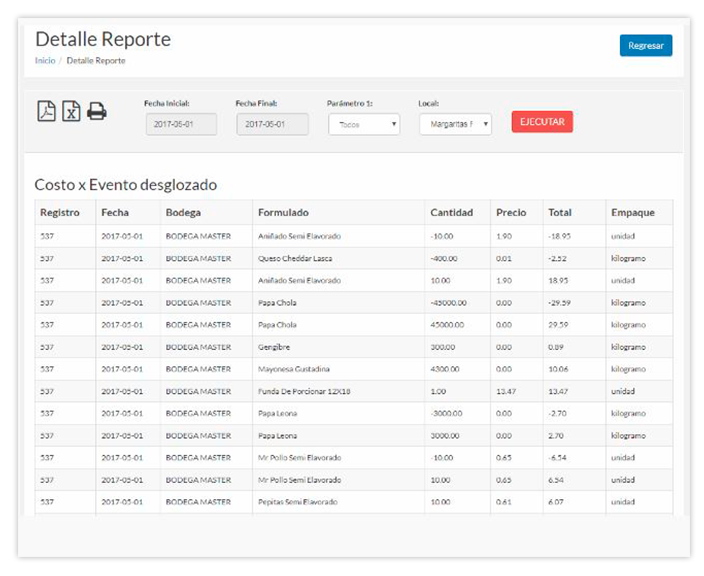The image size is (704, 576).
Task: Sort by Cantidad column header
Action: [x=452, y=213]
